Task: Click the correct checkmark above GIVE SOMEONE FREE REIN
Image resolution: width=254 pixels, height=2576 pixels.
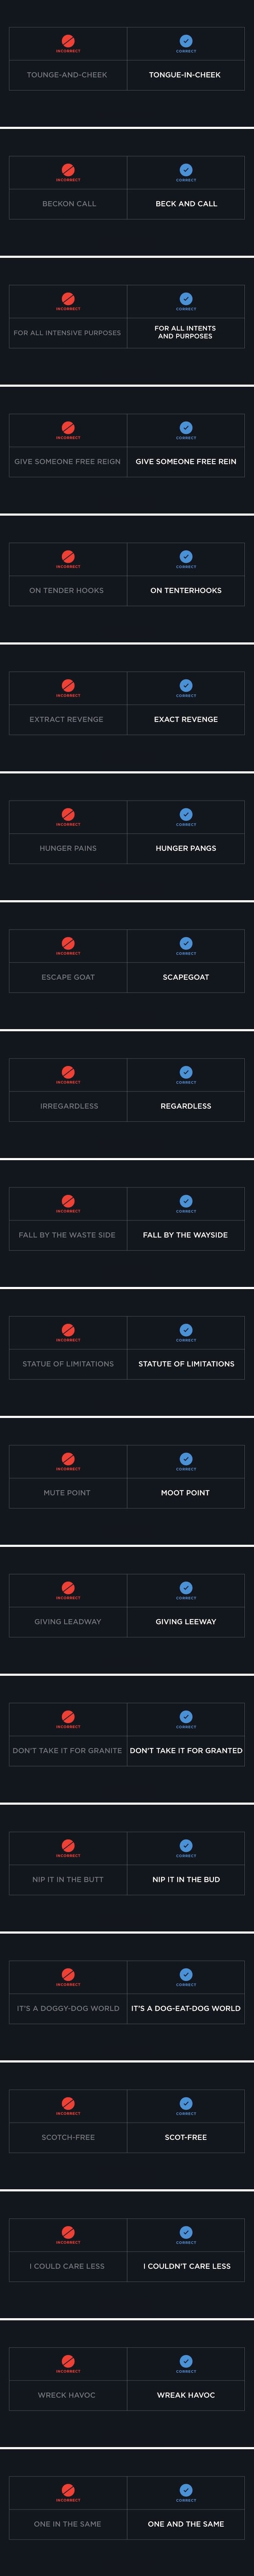Action: click(186, 428)
